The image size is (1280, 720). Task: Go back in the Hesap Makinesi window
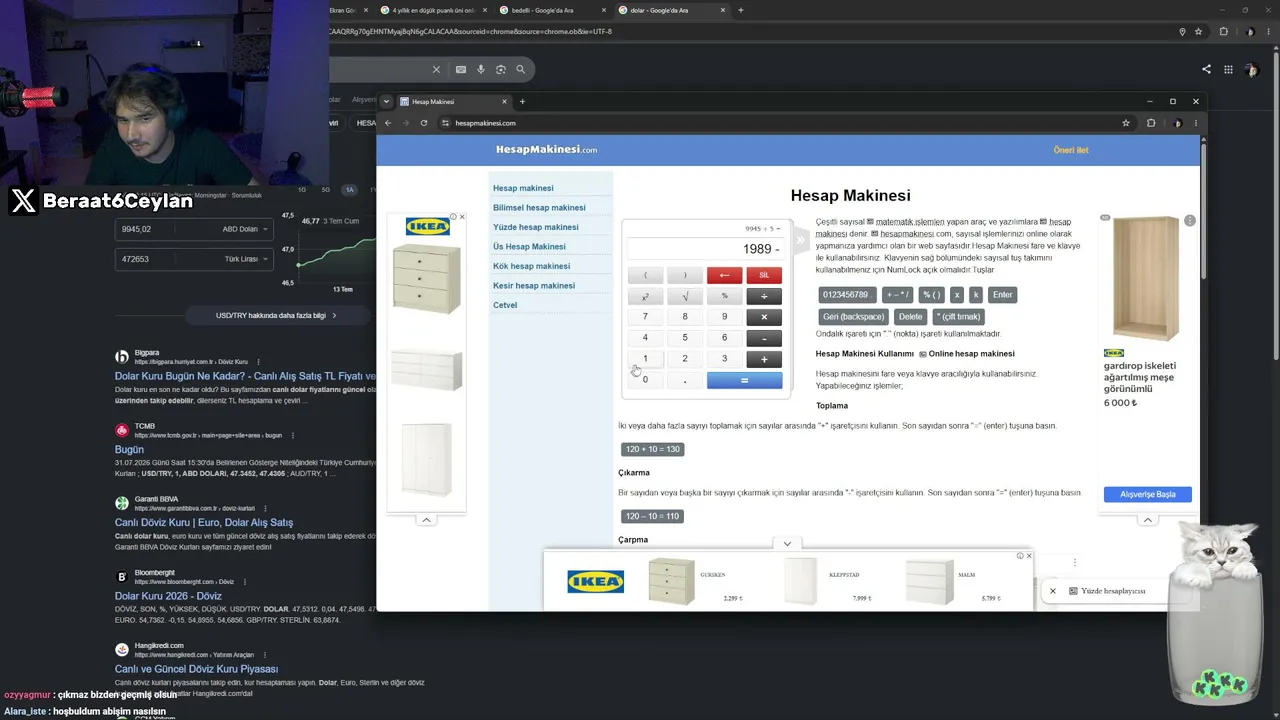tap(388, 123)
